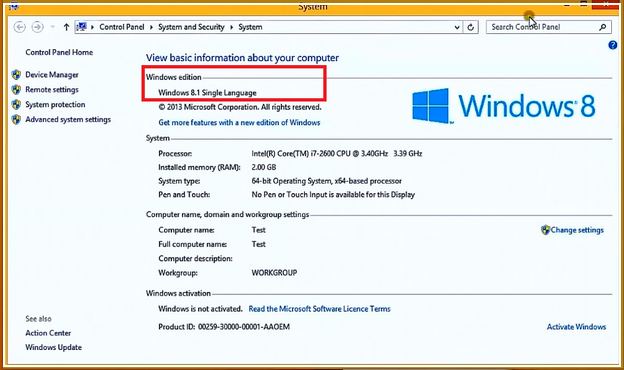Click the shield icon beside System protection

click(x=16, y=105)
